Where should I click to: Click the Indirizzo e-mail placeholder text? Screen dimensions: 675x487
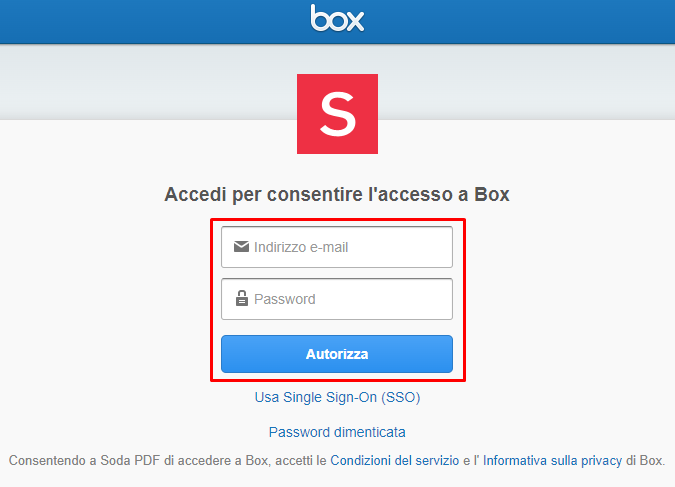click(x=301, y=247)
